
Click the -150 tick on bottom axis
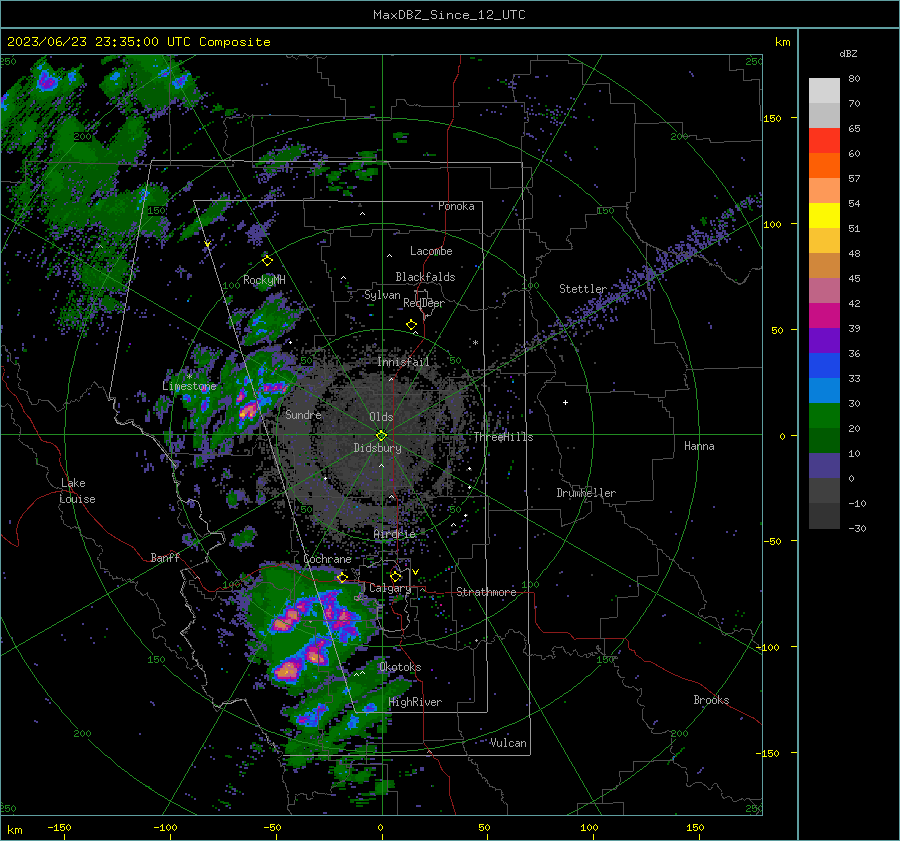[x=59, y=828]
